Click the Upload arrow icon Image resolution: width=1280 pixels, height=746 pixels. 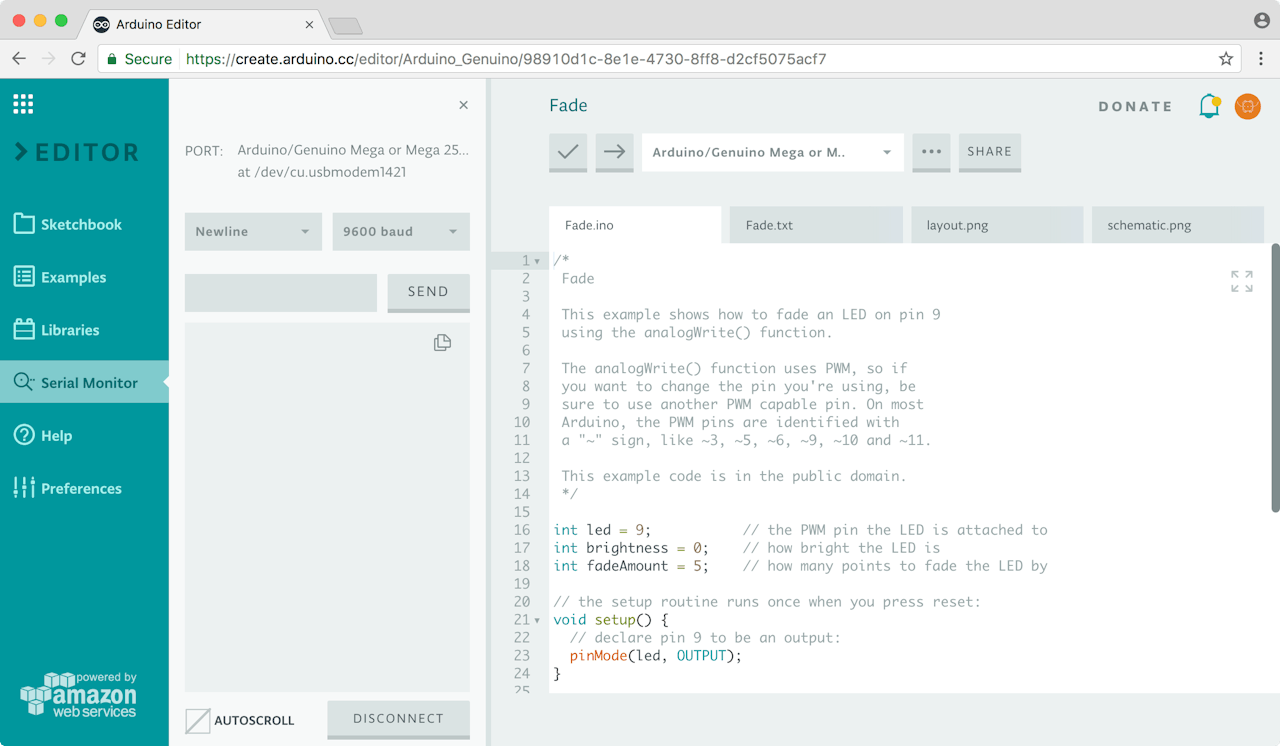[614, 152]
